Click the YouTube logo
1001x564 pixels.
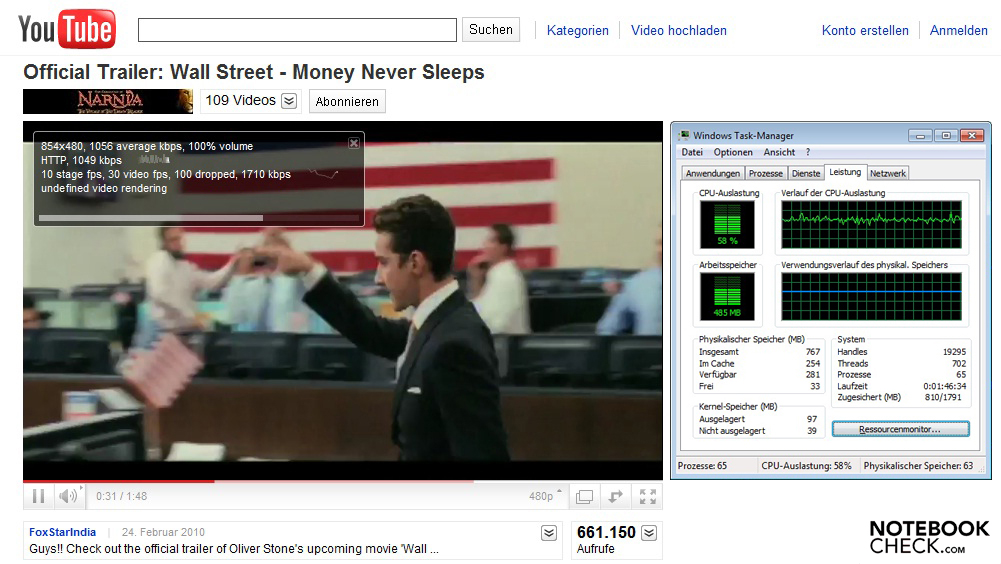coord(67,29)
